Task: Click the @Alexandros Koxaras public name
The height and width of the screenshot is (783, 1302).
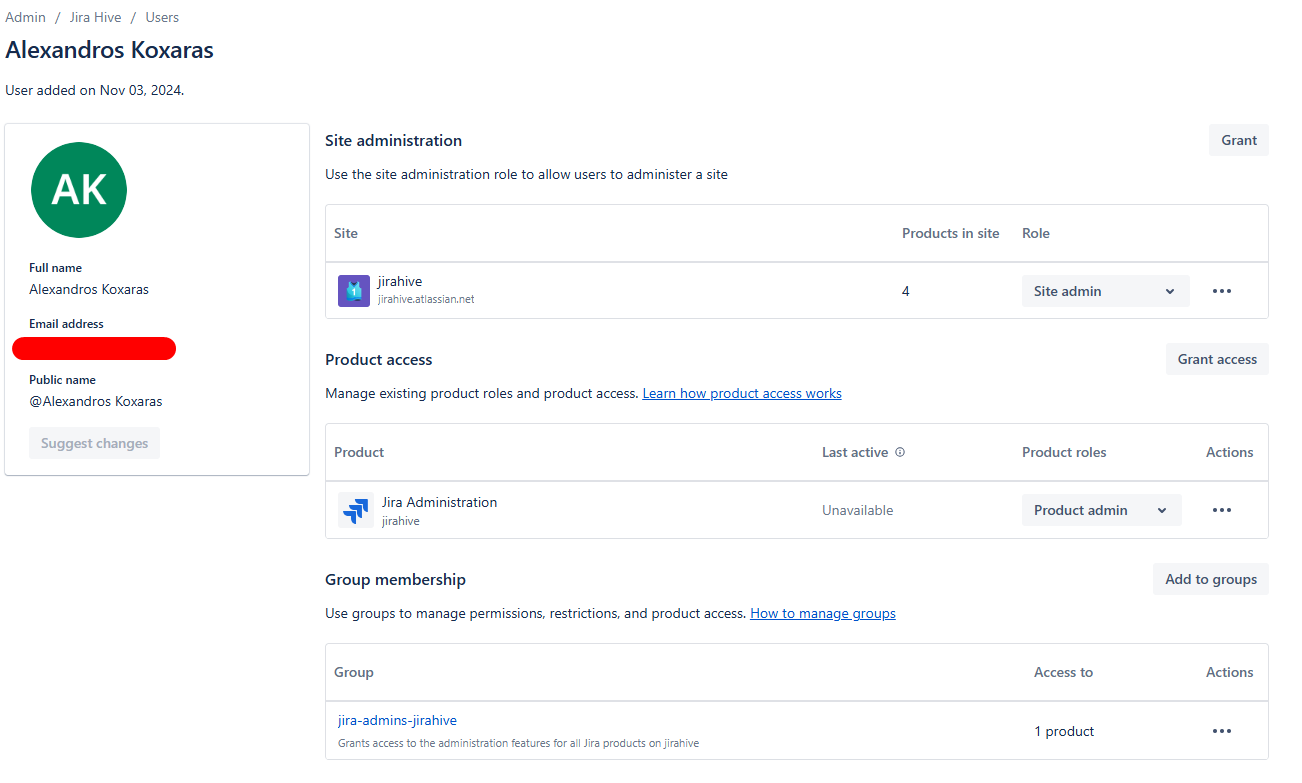Action: pos(96,401)
